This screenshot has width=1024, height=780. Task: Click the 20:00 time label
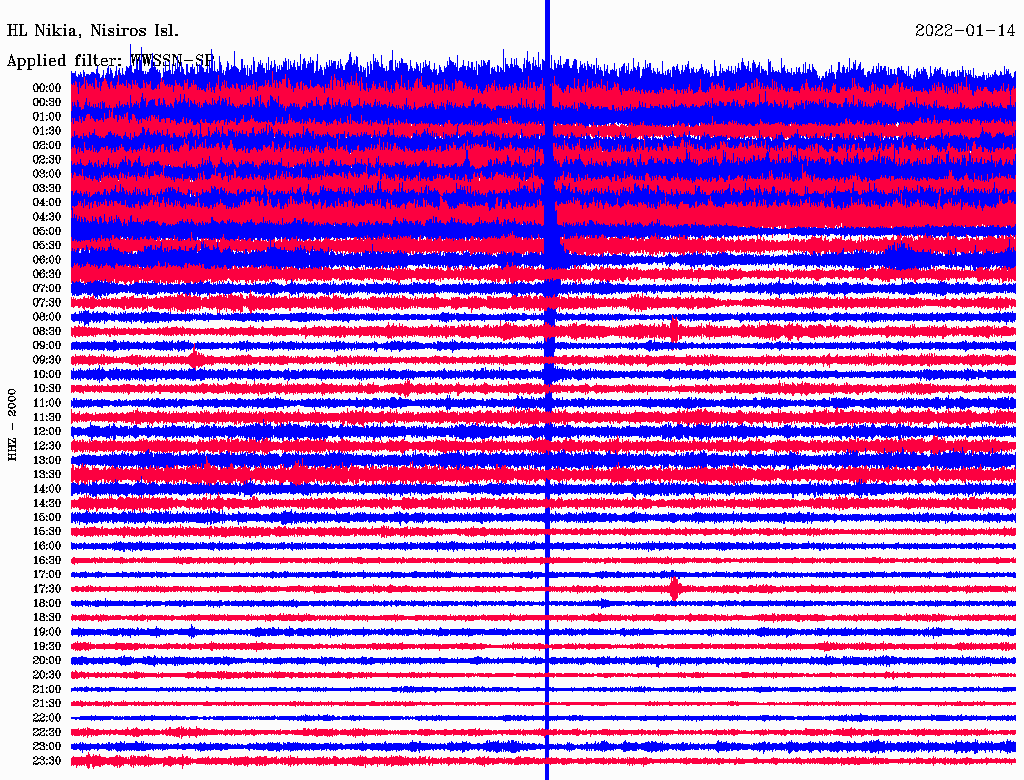coord(47,660)
